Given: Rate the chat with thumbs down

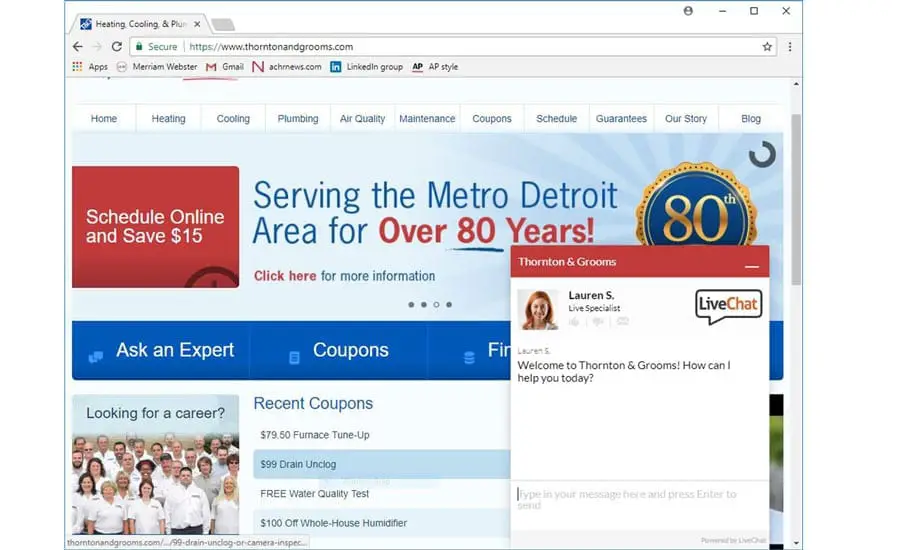Looking at the screenshot, I should click(598, 322).
